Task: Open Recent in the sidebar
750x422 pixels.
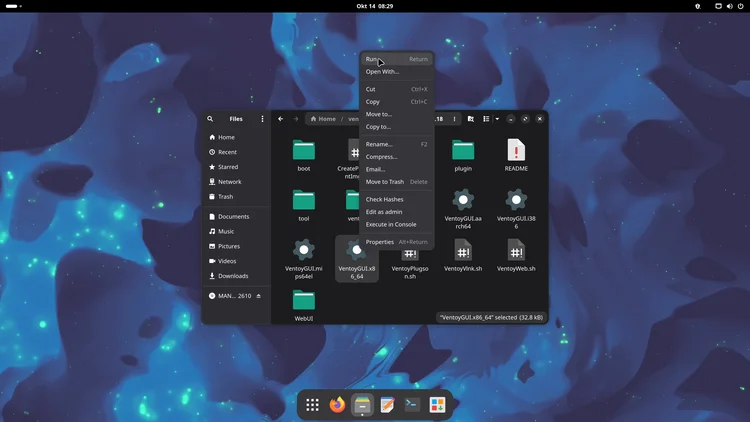Action: (236, 152)
